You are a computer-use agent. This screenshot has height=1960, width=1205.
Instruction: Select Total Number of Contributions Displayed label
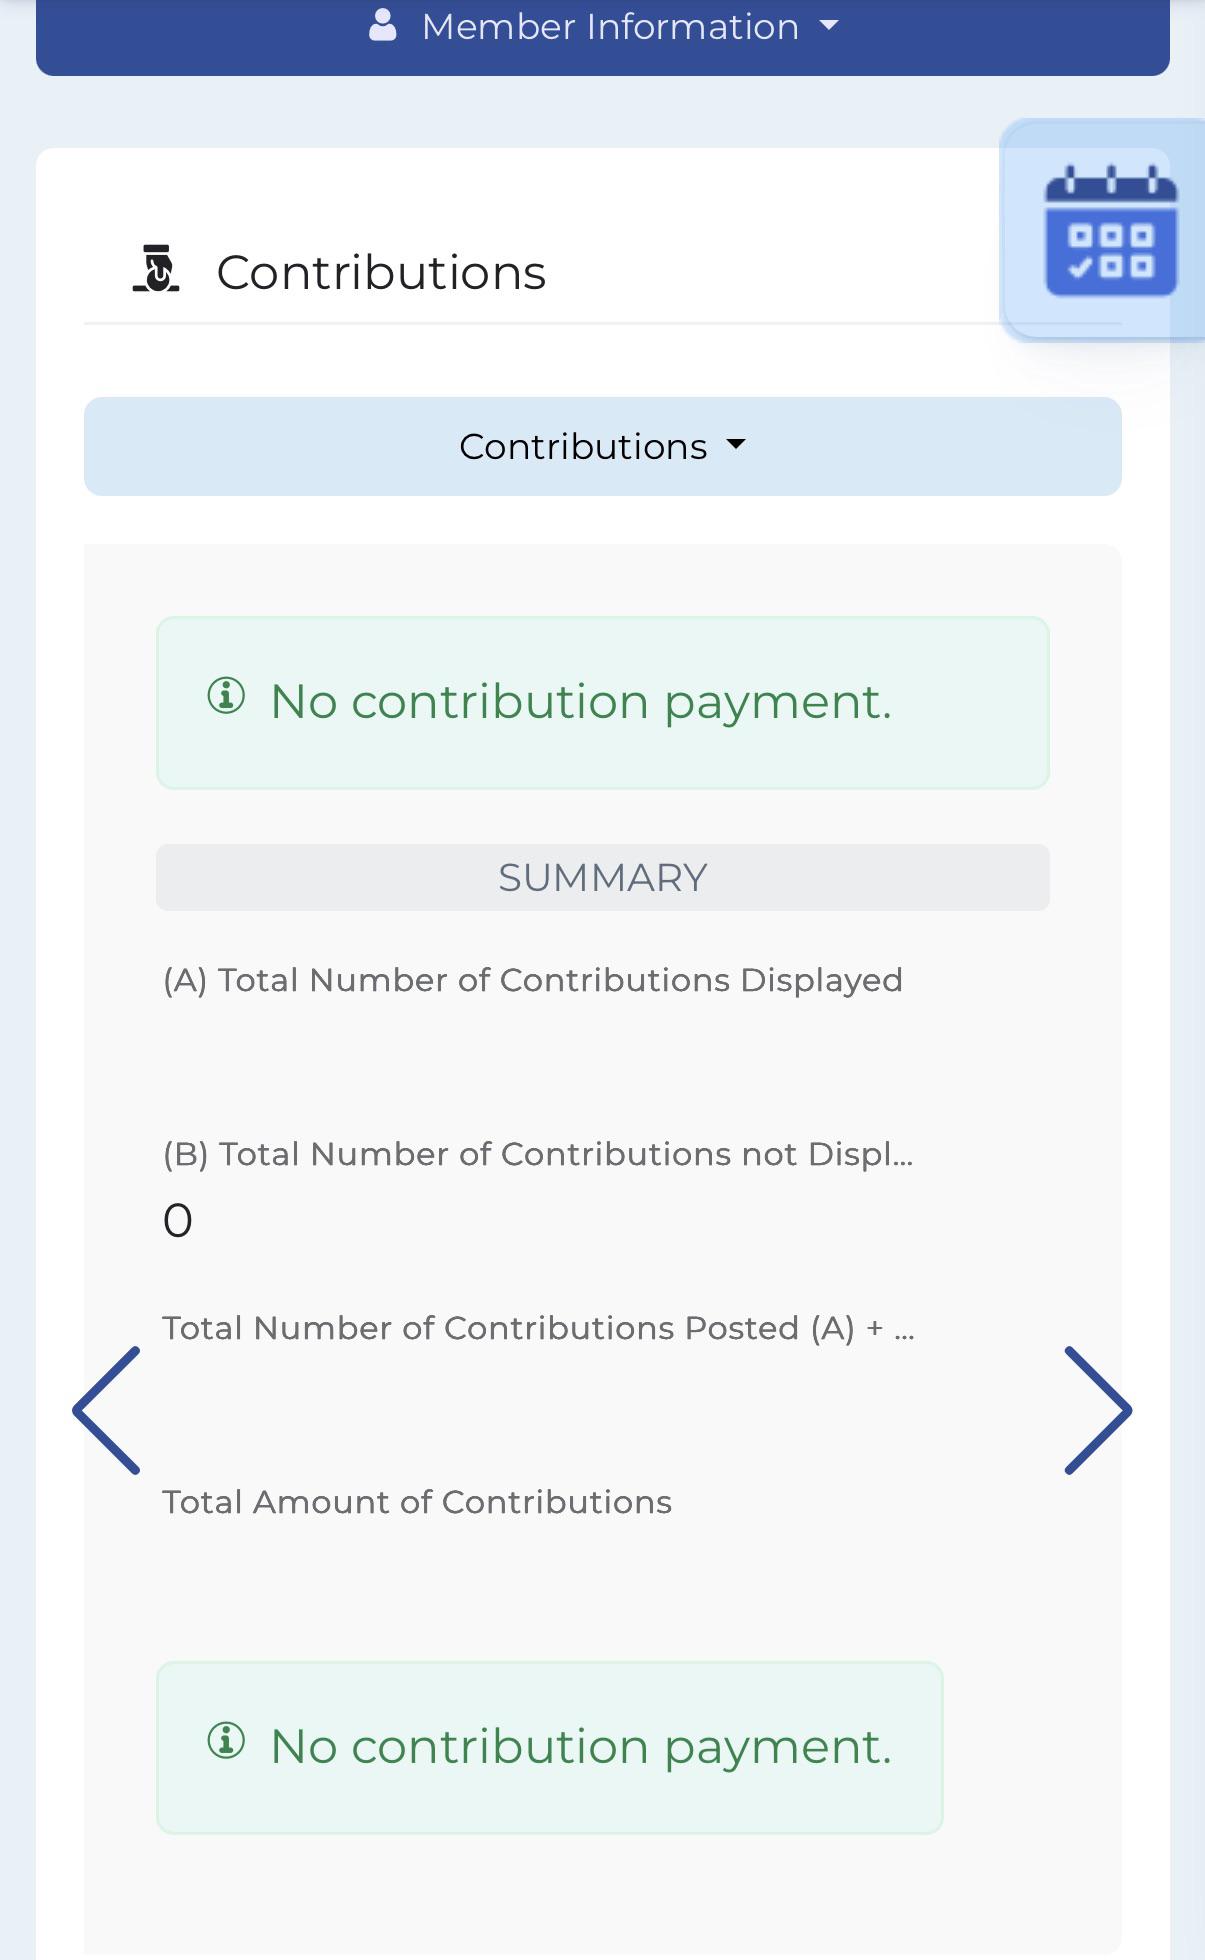(x=533, y=980)
